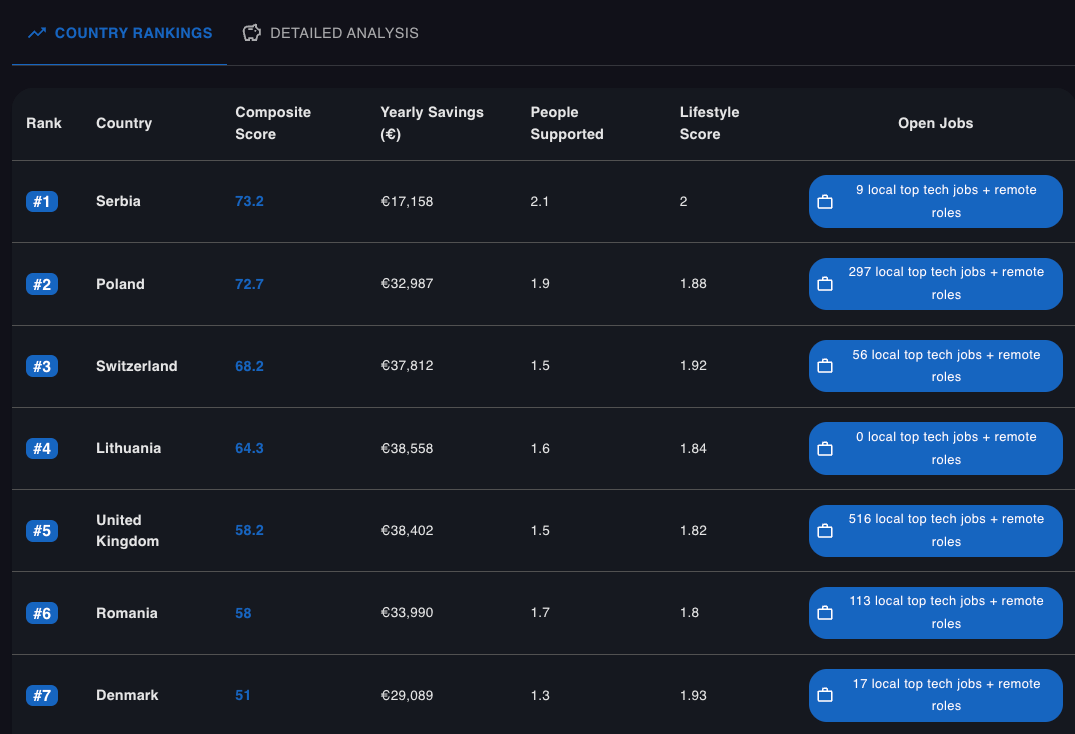Click composite score 72.7
Viewport: 1075px width, 734px height.
pos(250,284)
